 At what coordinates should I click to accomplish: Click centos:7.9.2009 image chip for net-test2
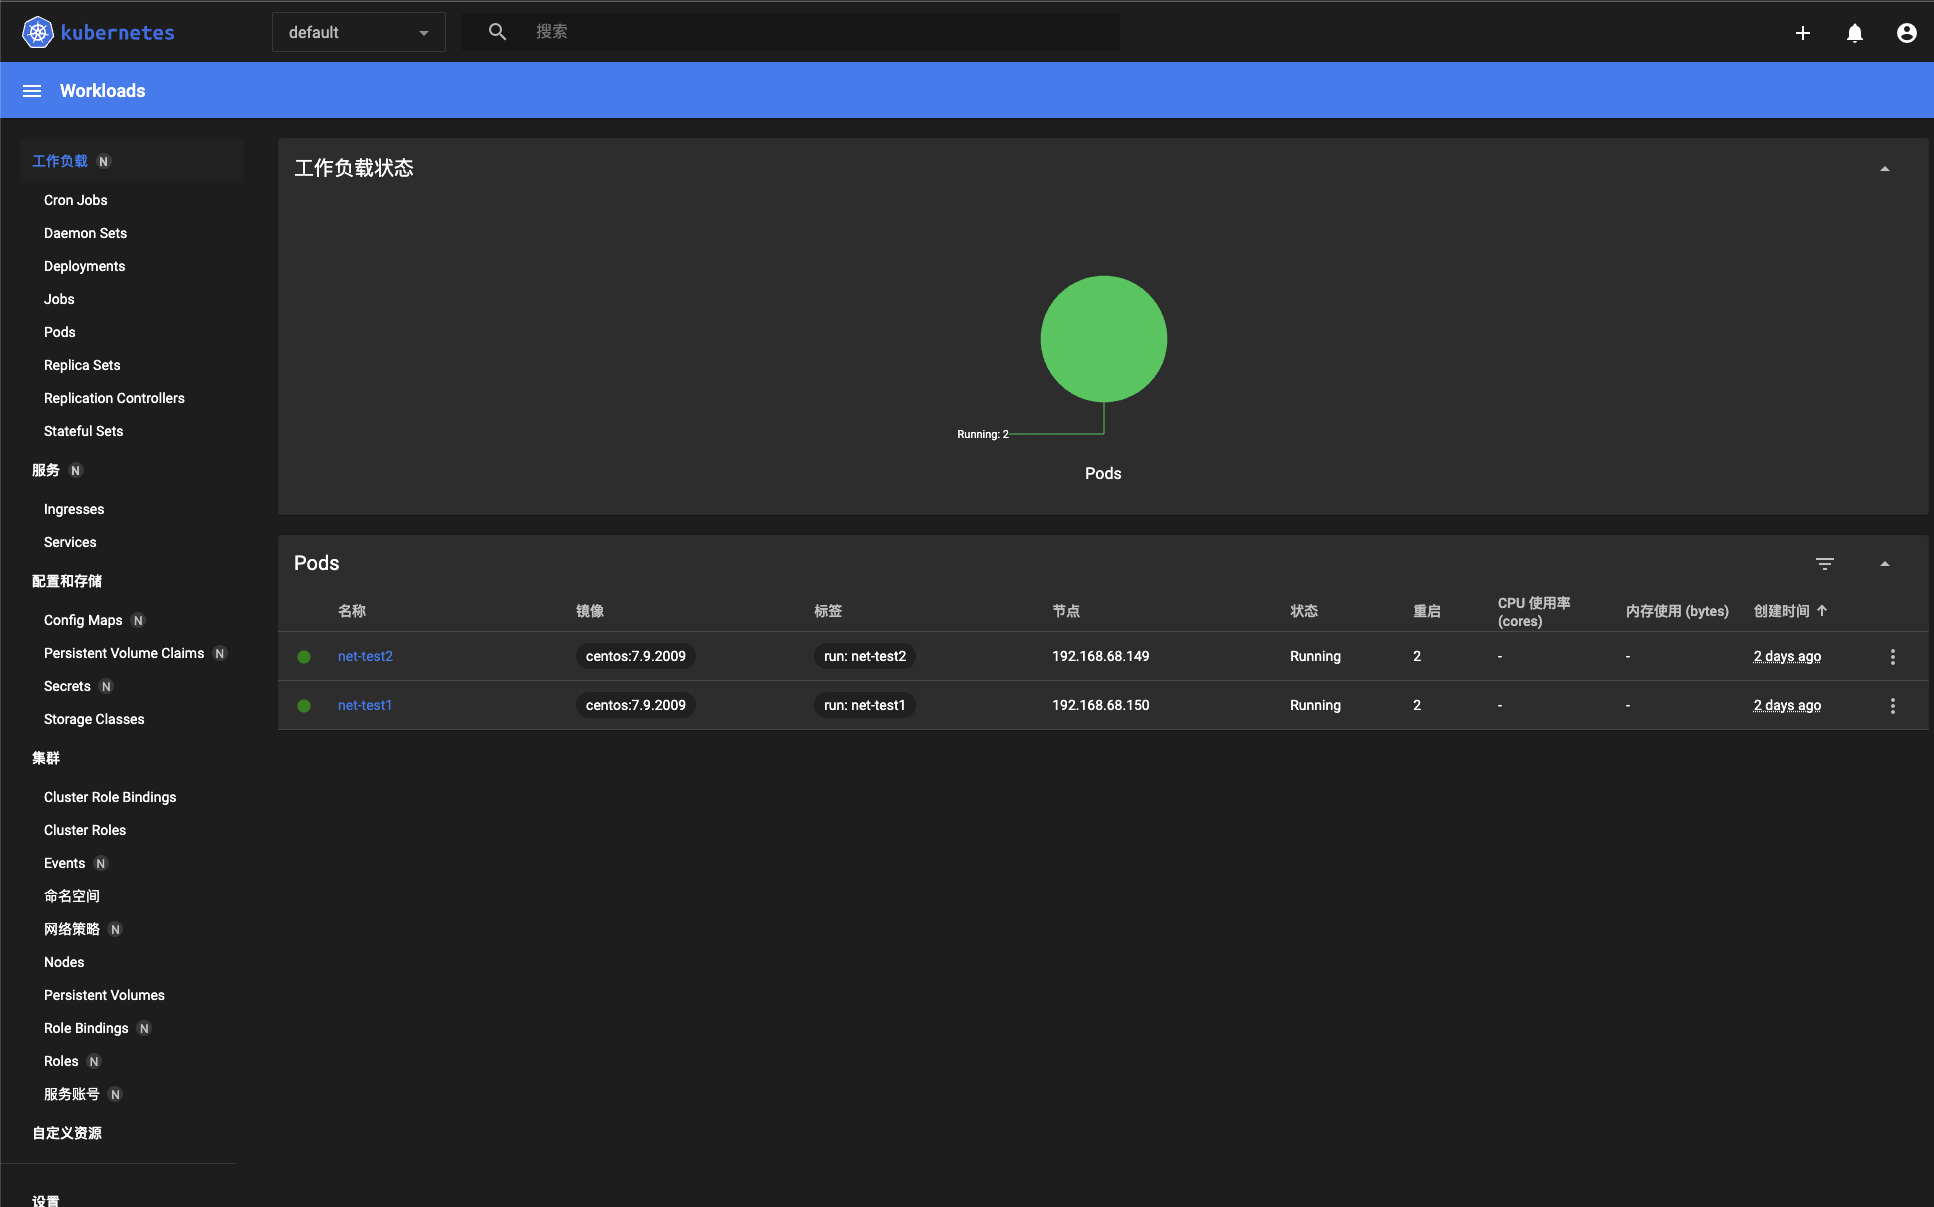click(x=636, y=657)
